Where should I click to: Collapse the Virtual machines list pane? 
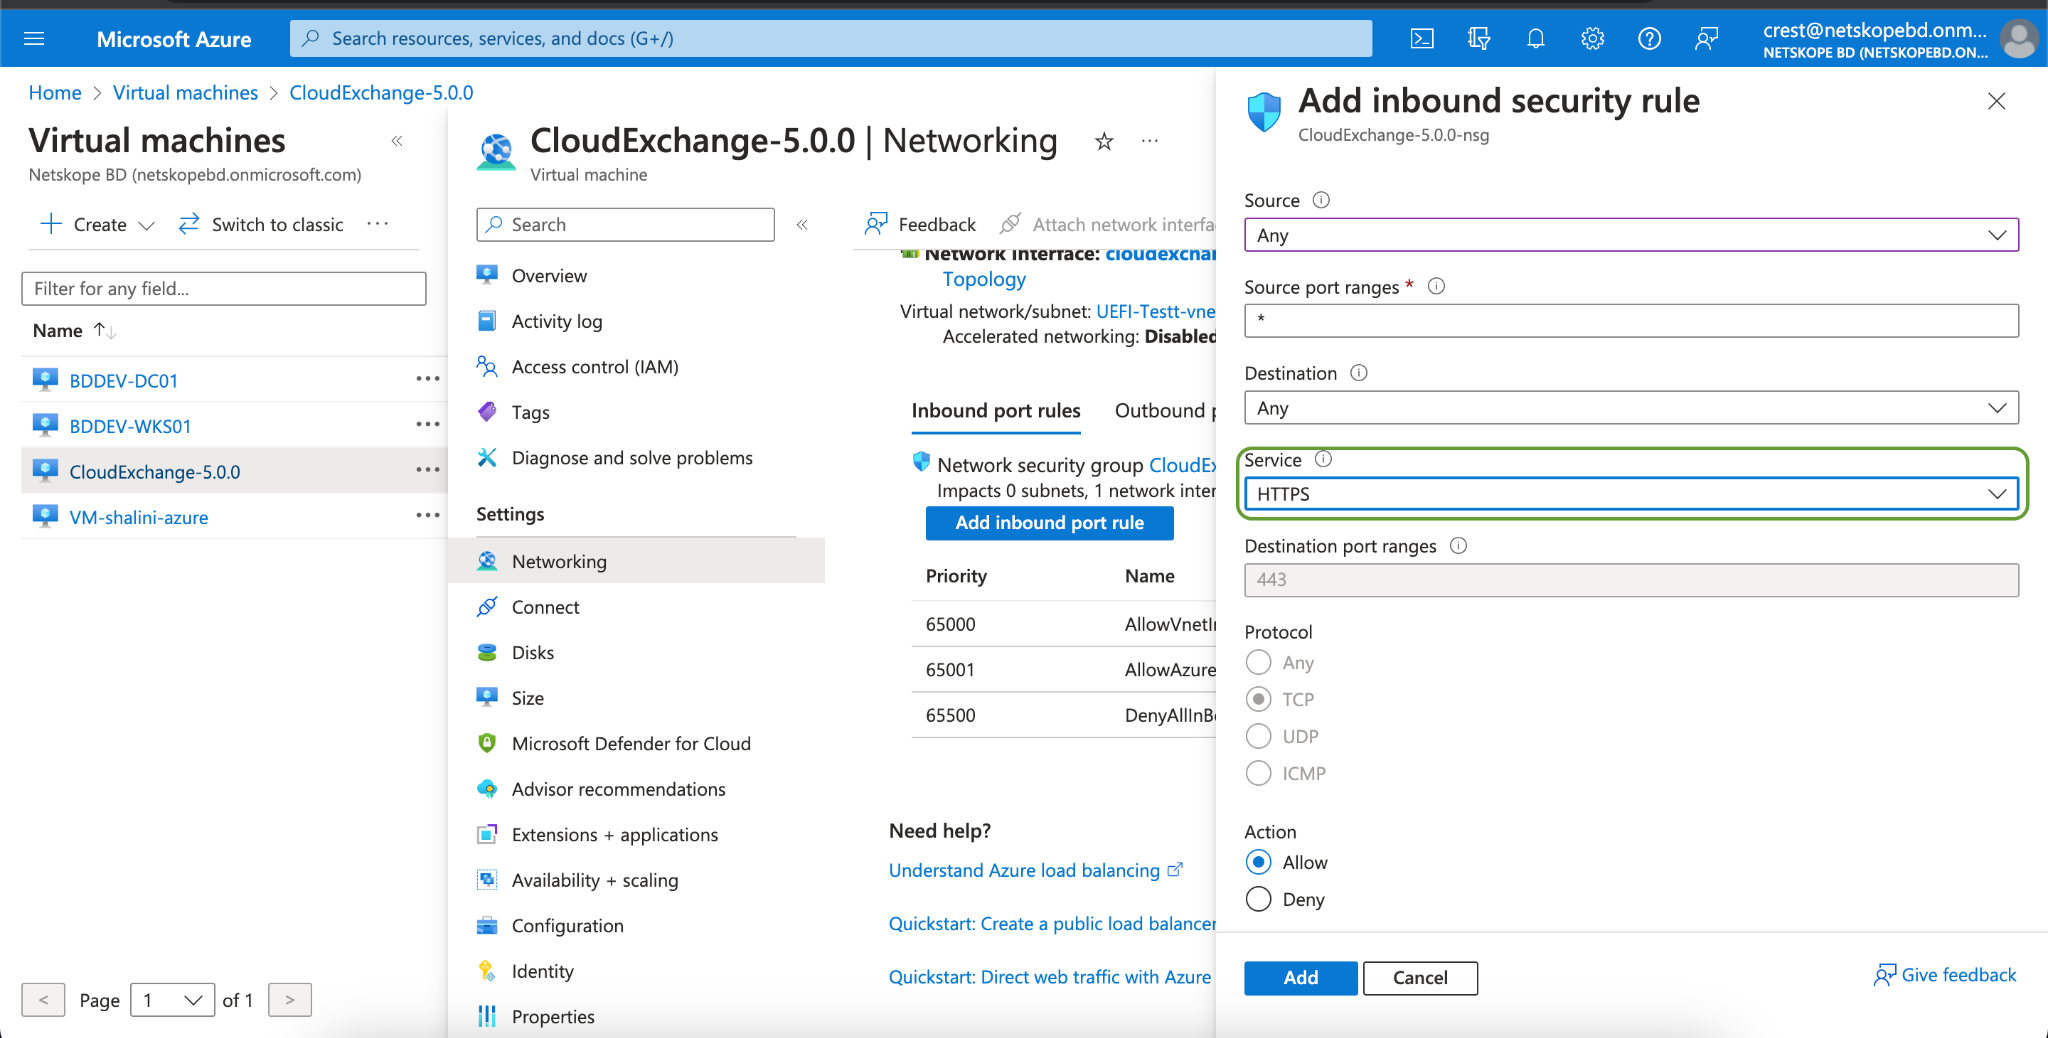pyautogui.click(x=397, y=141)
